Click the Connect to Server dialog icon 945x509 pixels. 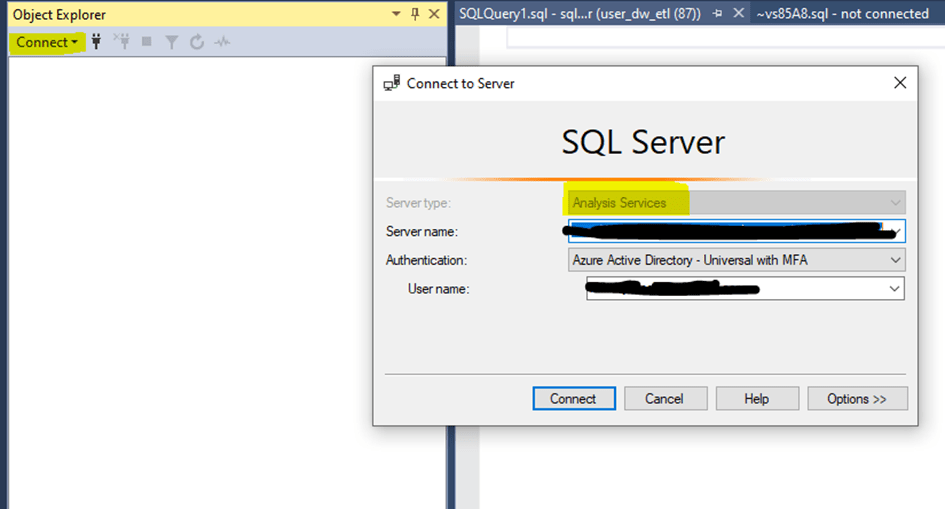tap(392, 83)
